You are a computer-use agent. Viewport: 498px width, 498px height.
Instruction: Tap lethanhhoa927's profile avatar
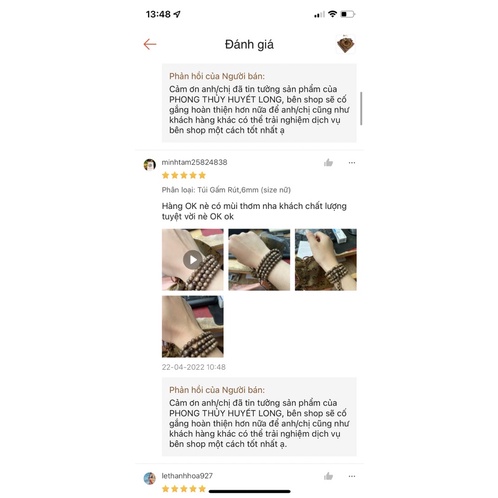pos(150,478)
